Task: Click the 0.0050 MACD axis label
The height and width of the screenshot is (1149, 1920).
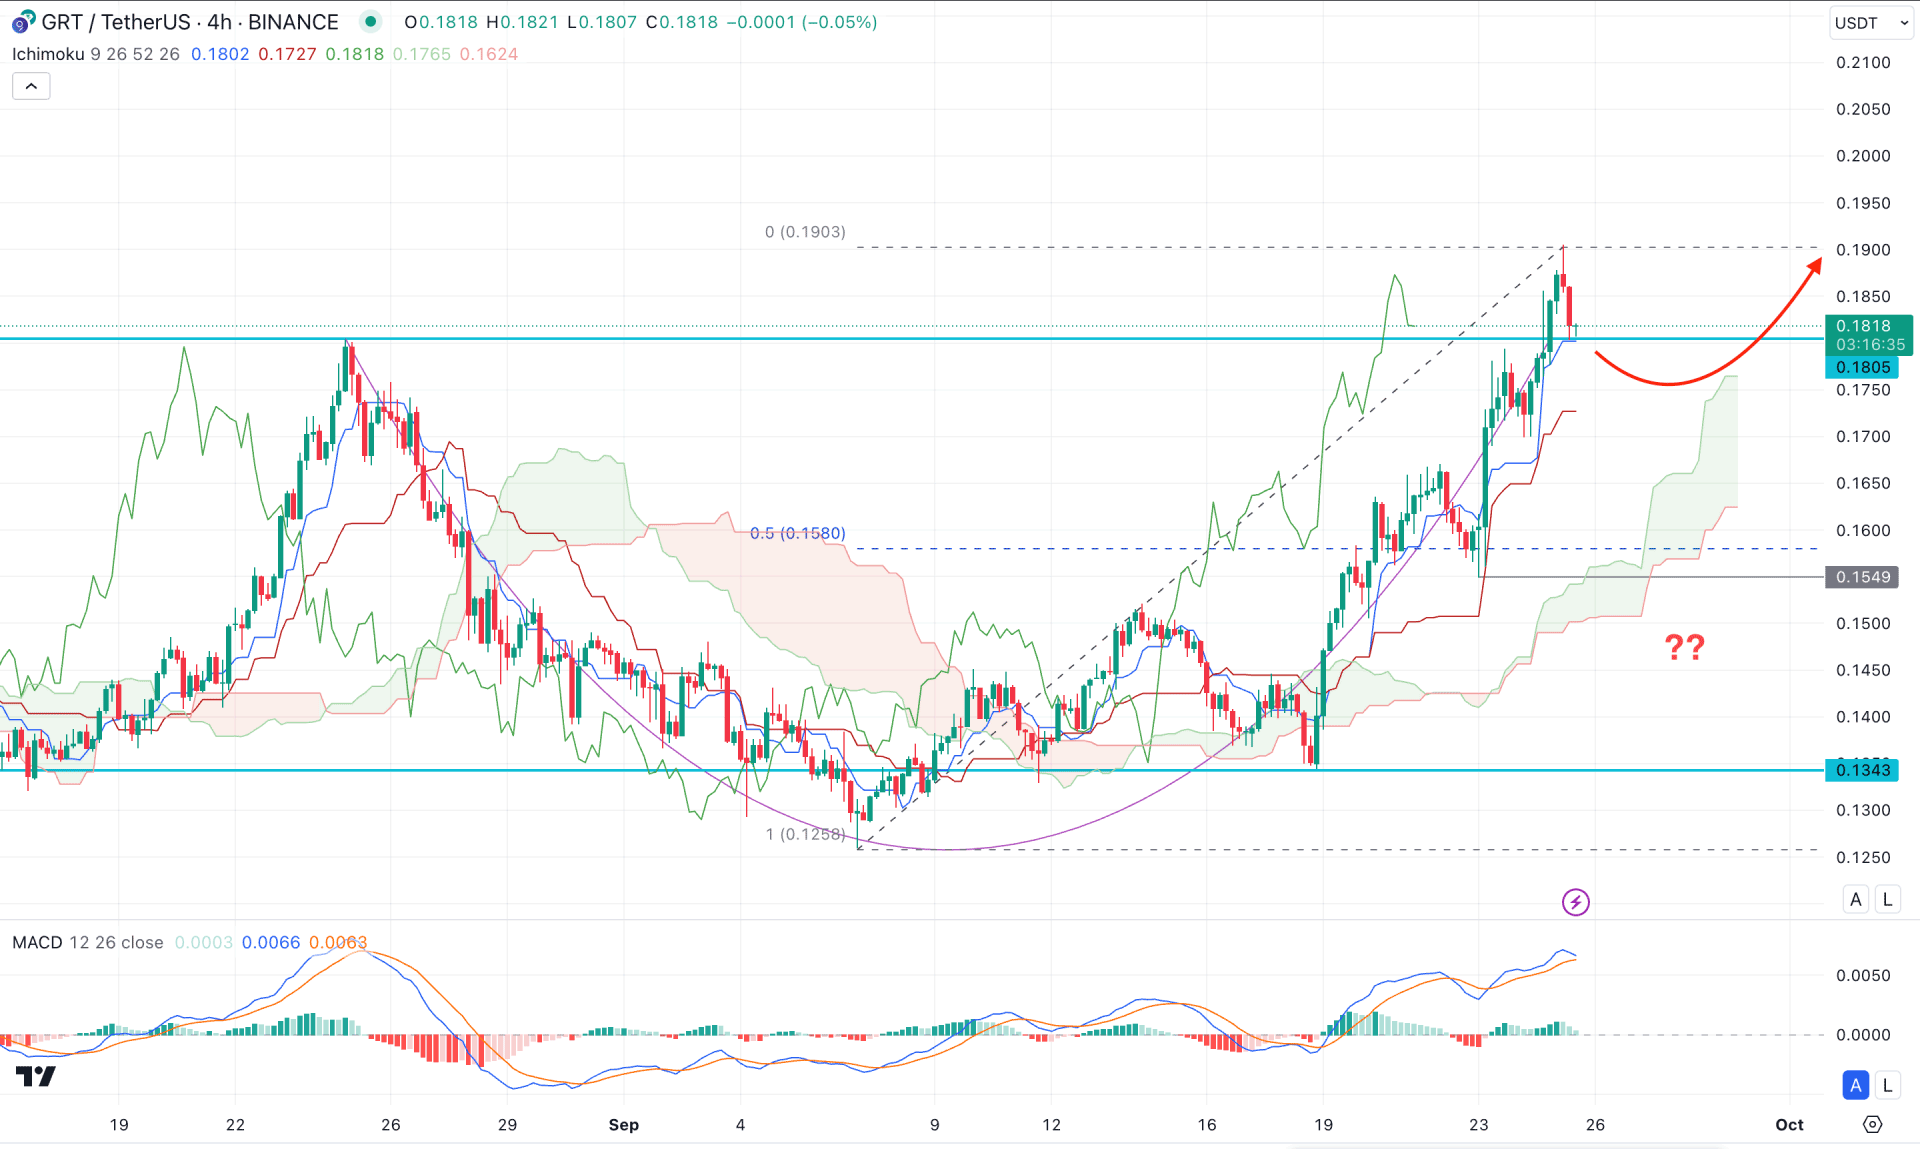Action: 1863,975
